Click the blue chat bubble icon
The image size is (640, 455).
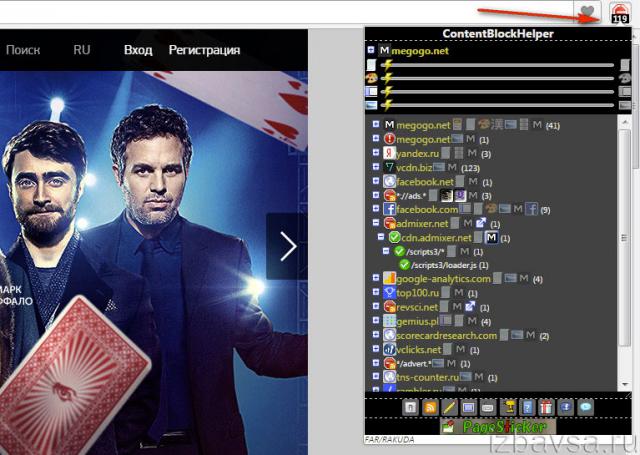pyautogui.click(x=585, y=407)
